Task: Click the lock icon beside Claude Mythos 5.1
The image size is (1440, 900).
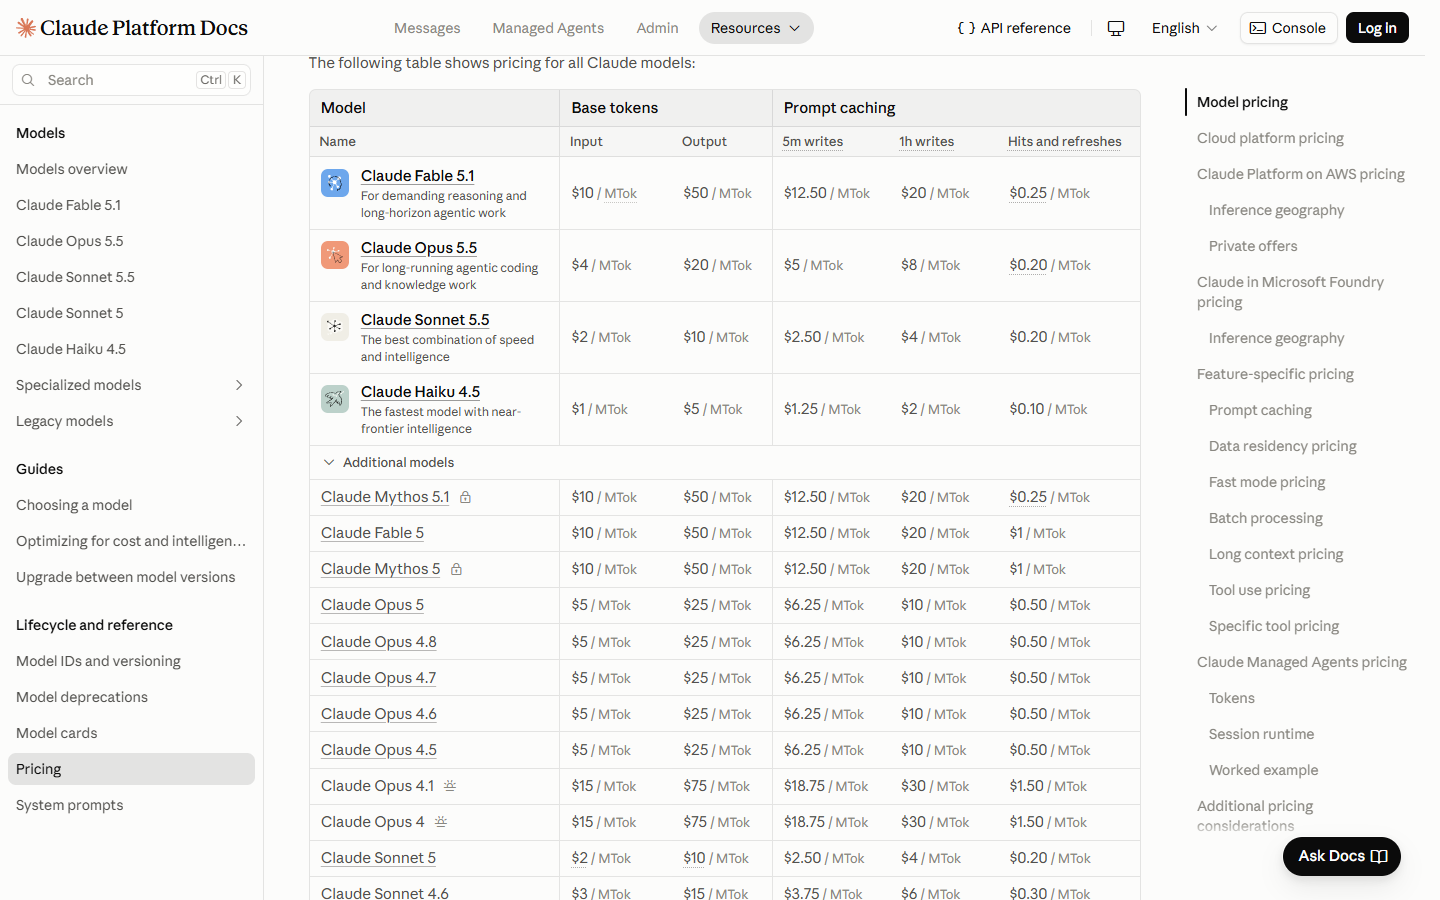Action: point(465,497)
